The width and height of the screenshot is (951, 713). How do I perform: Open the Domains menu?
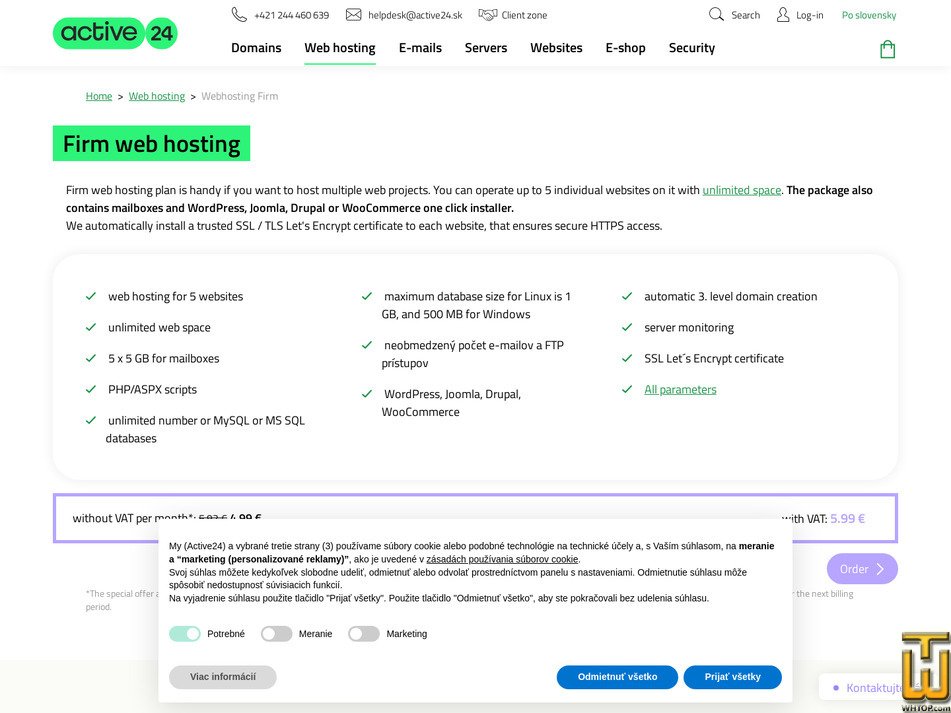[x=256, y=48]
